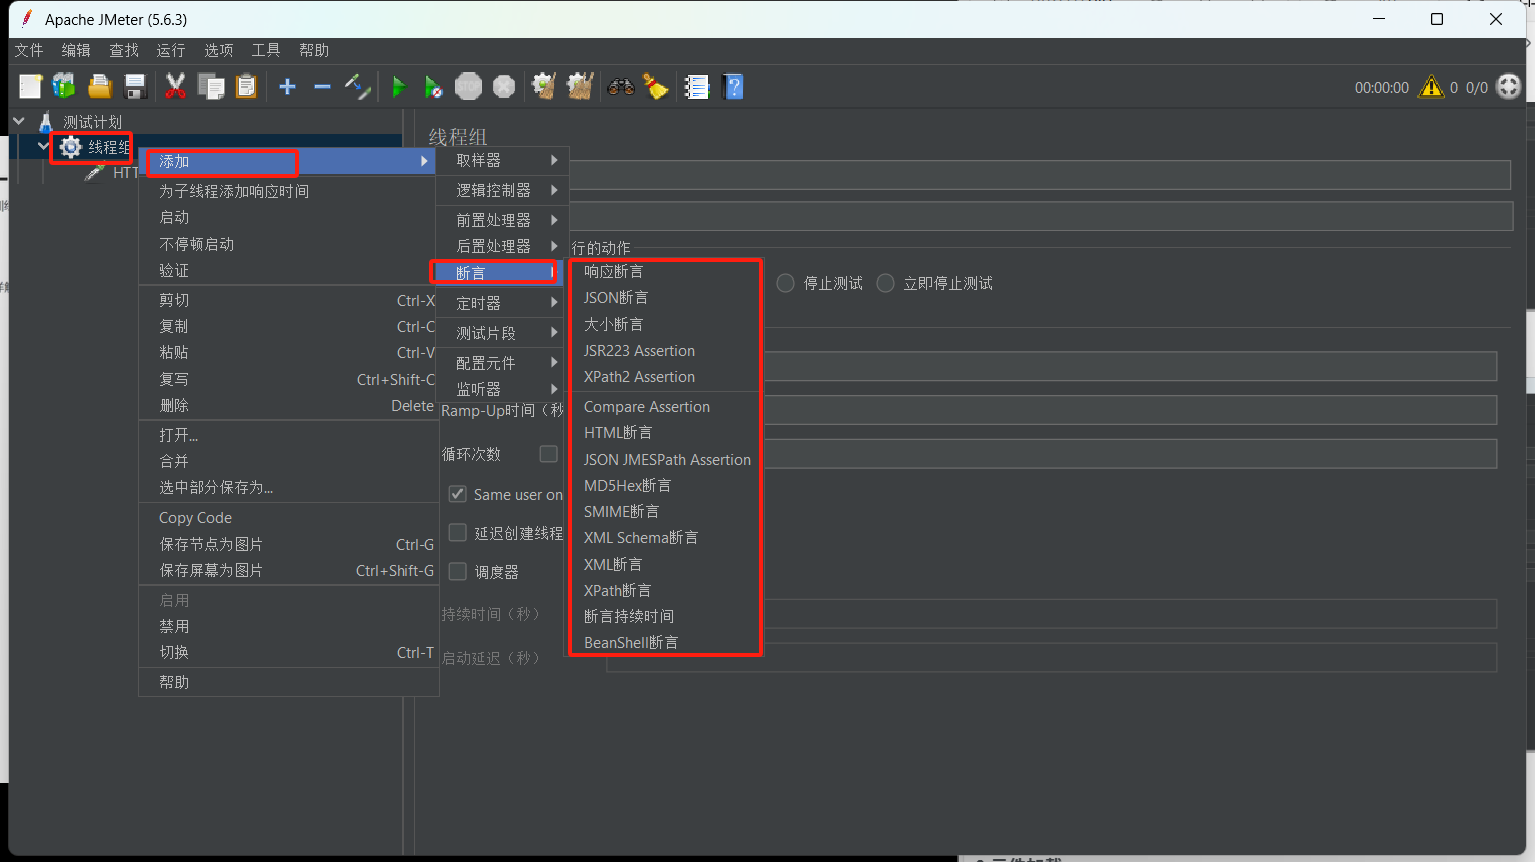Click the Clear results gear-broom icon
The height and width of the screenshot is (862, 1535).
pyautogui.click(x=544, y=87)
